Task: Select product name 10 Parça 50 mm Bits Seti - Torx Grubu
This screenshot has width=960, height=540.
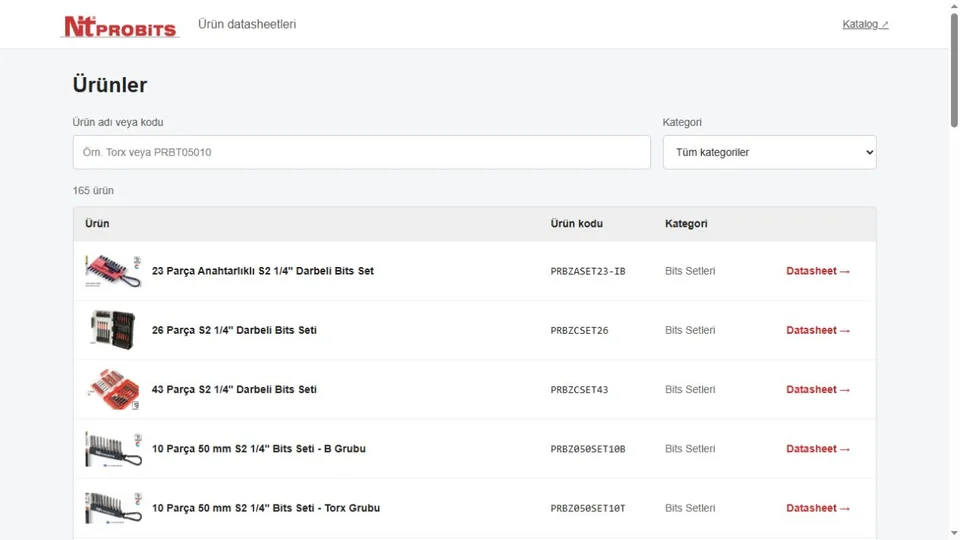Action: pyautogui.click(x=266, y=508)
